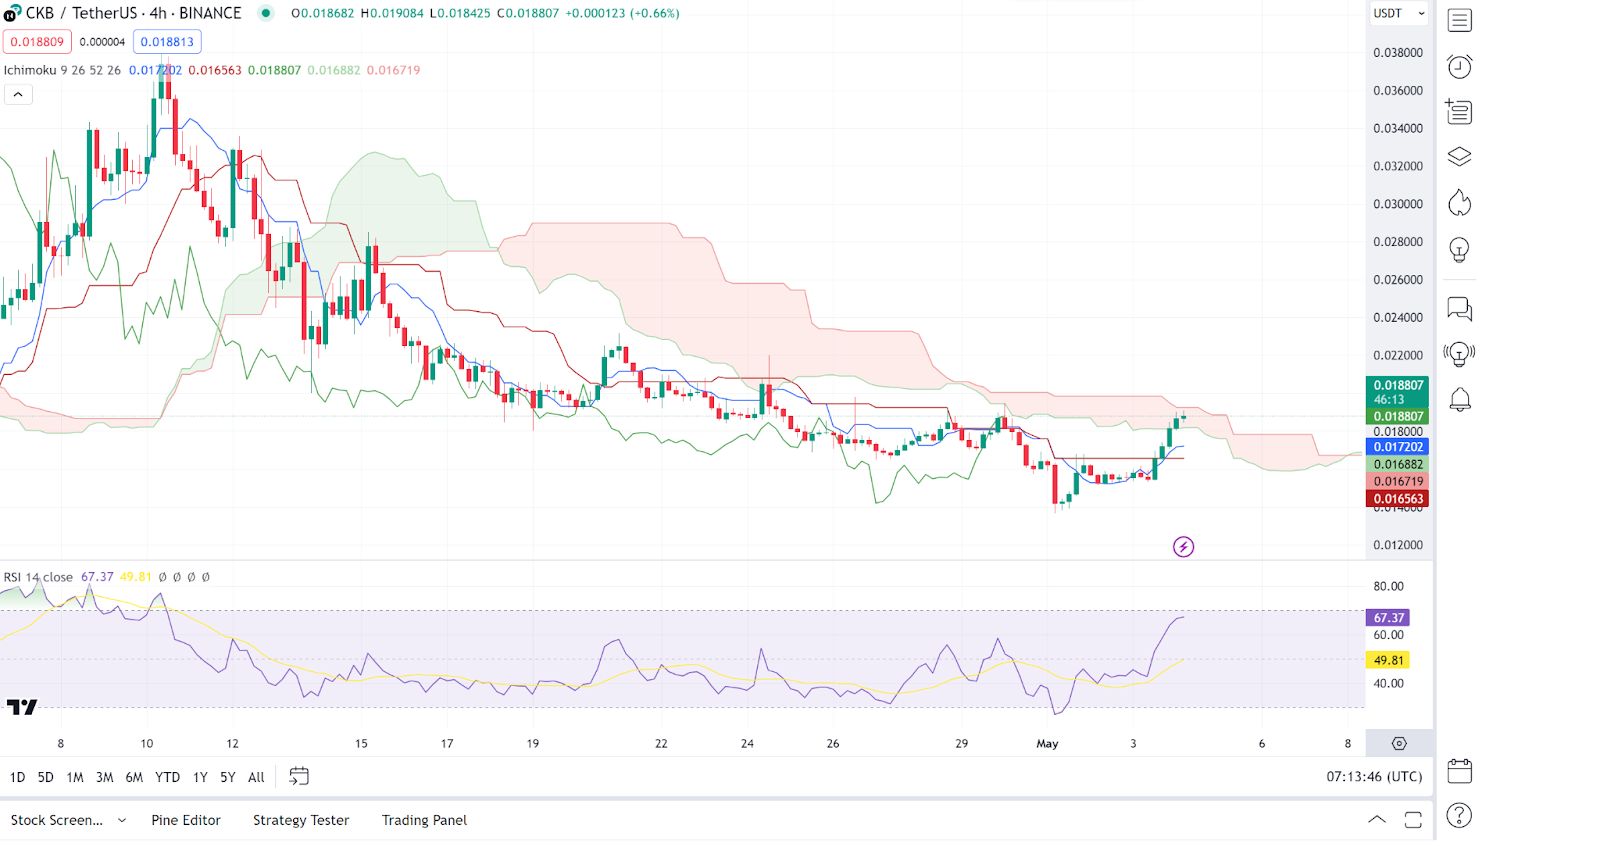
Task: Click the dark red 0.016563 price label
Action: [1397, 499]
